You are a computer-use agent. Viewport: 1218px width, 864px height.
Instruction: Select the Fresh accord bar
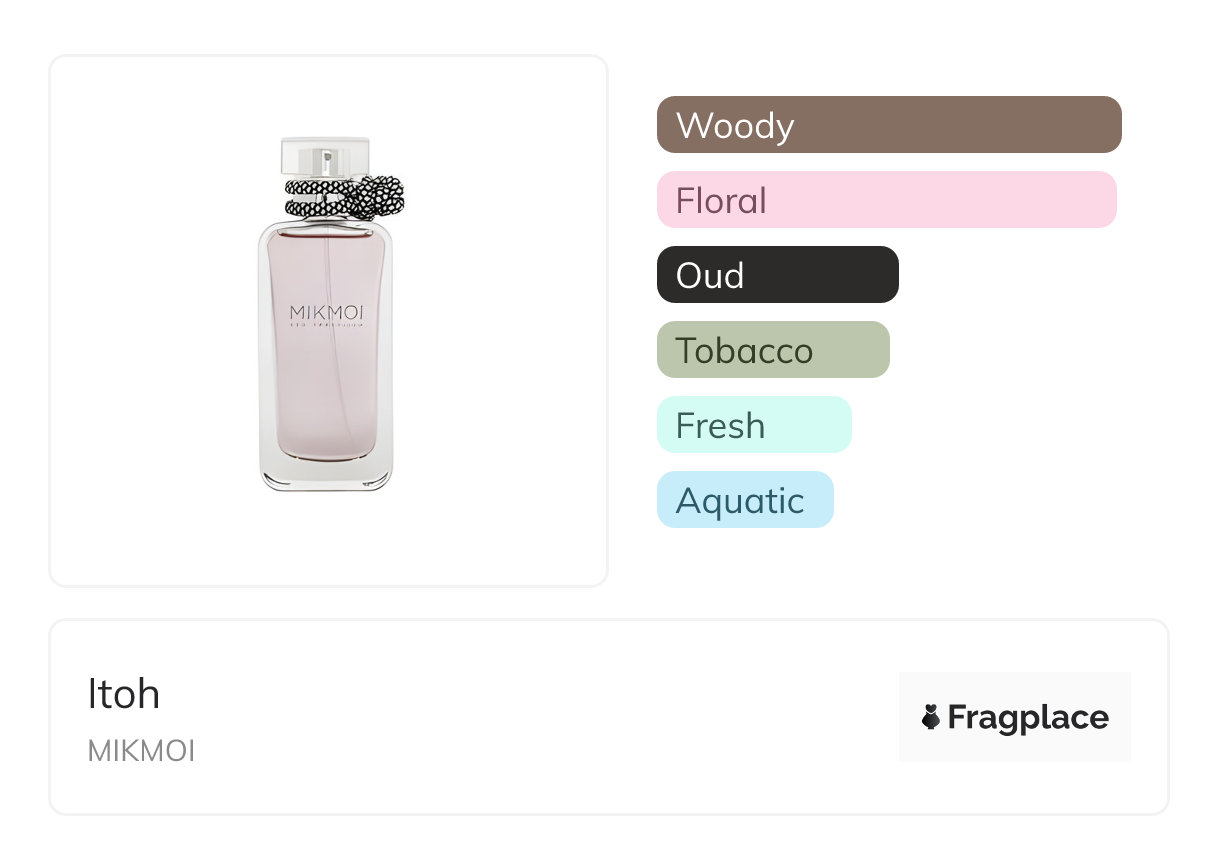coord(753,425)
